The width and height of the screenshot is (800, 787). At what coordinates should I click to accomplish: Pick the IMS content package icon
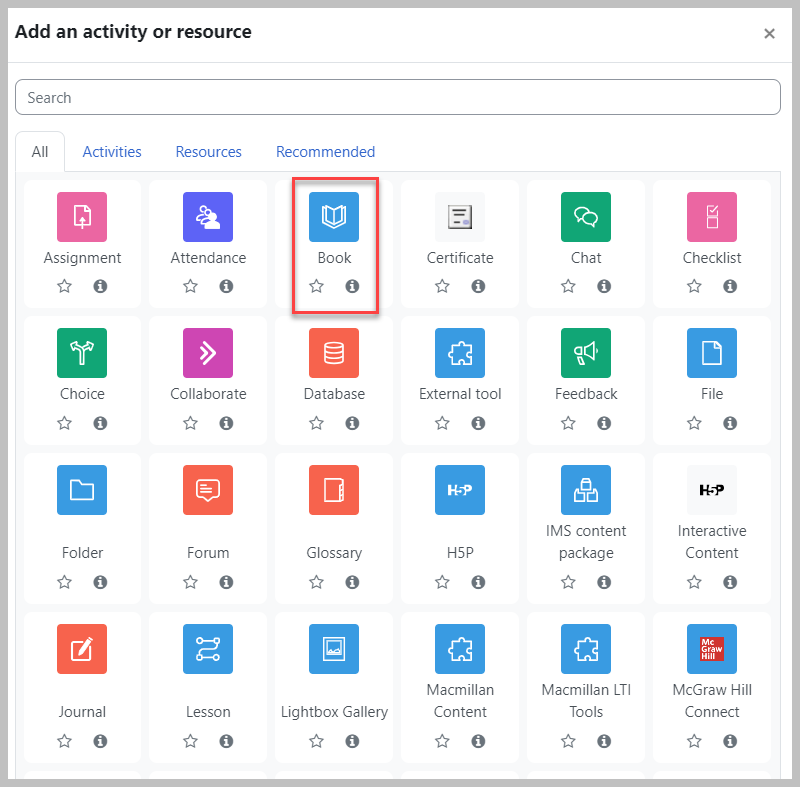[586, 490]
